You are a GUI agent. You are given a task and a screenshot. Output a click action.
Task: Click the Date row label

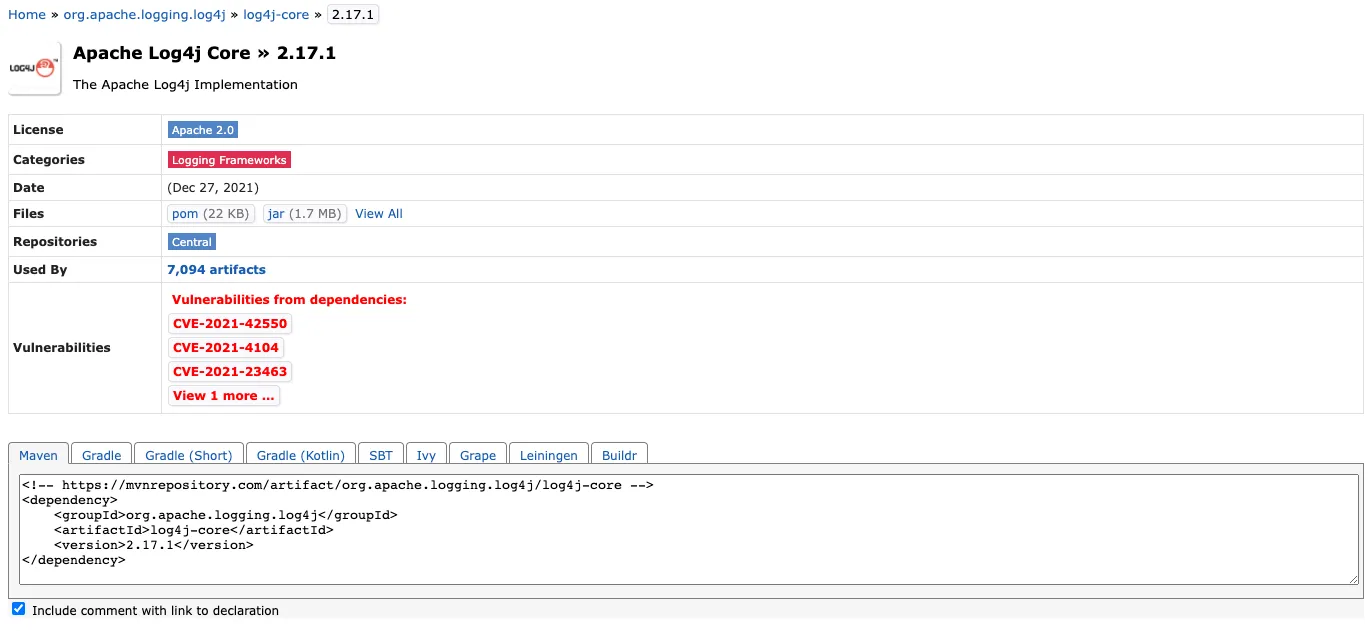coord(29,188)
